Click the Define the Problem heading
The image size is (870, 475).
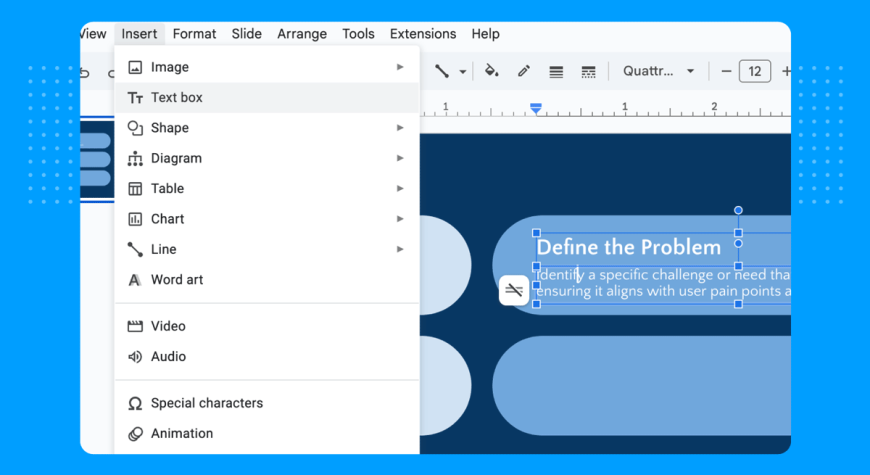tap(629, 247)
